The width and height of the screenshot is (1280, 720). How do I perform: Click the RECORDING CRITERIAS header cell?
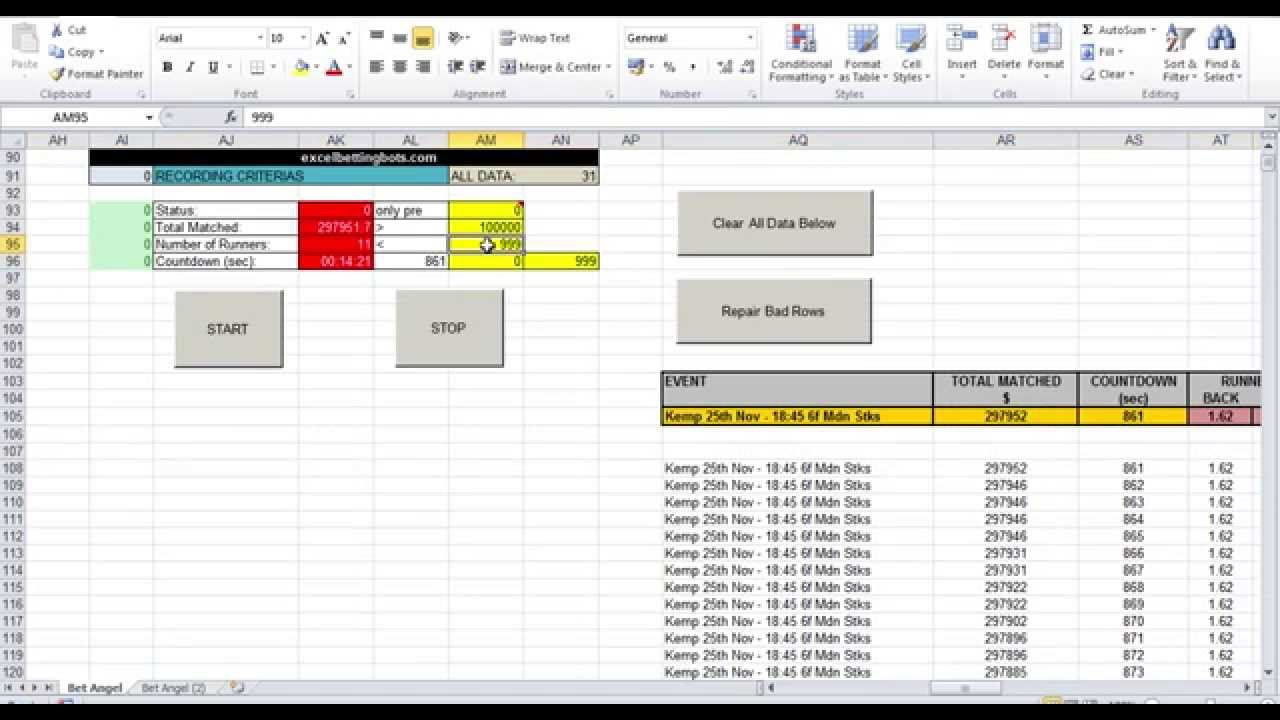301,176
